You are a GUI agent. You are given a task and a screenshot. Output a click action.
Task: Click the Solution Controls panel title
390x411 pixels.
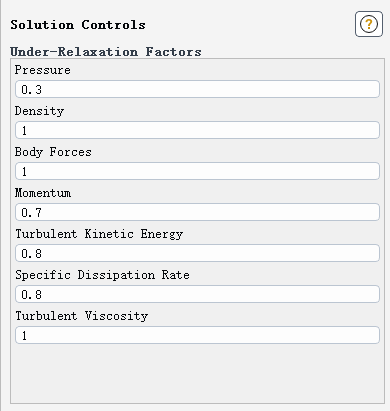click(78, 25)
